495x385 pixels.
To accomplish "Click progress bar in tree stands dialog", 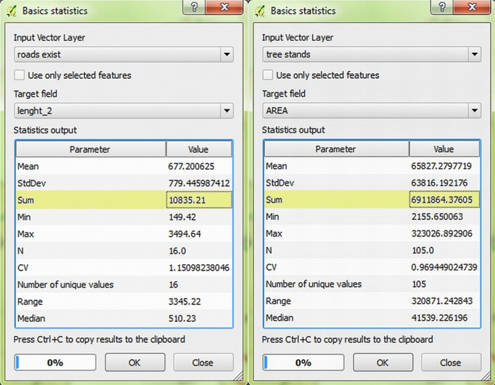I will click(303, 362).
